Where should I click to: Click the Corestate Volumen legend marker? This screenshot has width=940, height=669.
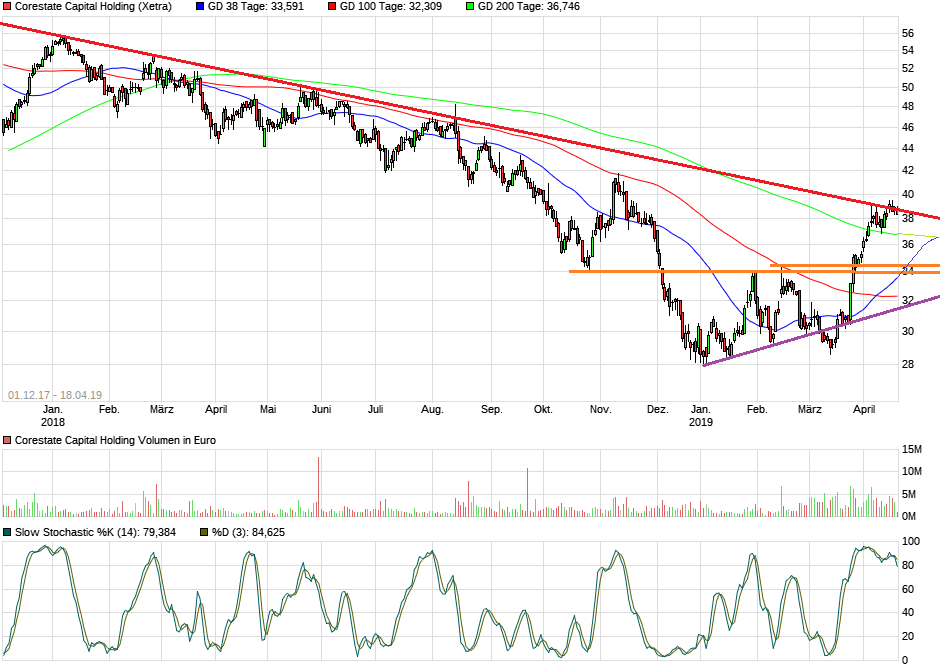click(x=9, y=439)
